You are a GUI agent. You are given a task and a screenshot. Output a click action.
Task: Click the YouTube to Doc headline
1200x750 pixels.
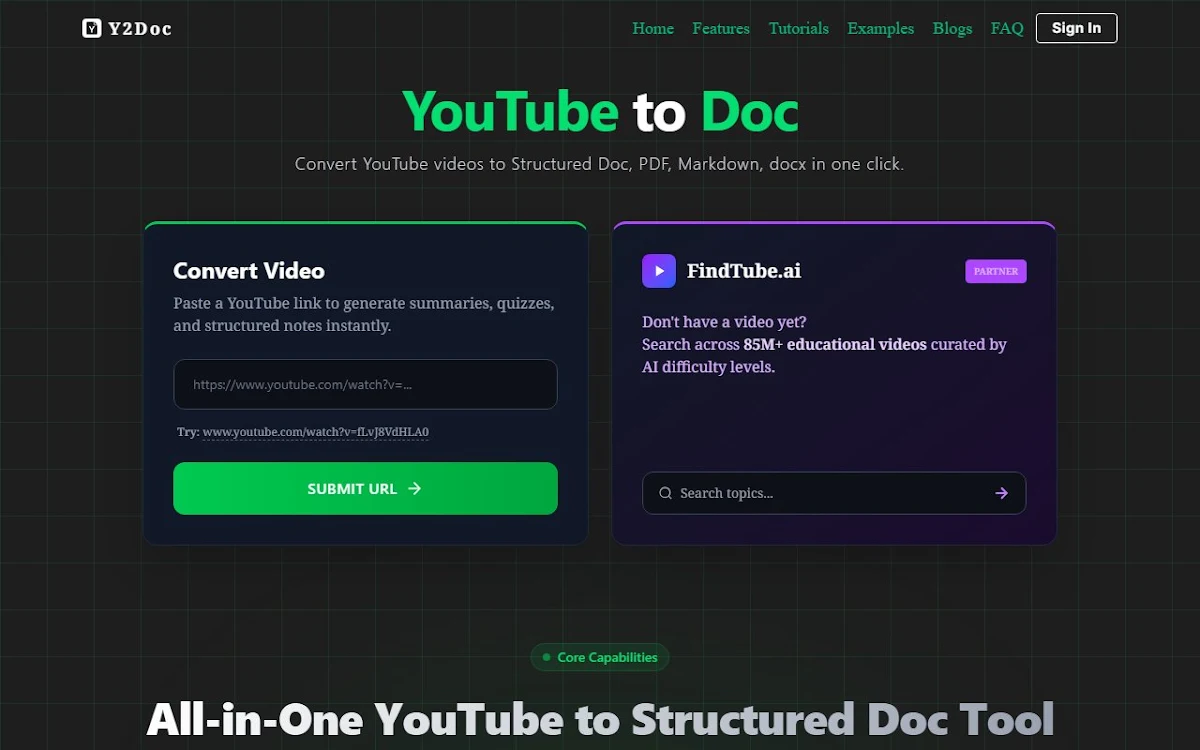click(600, 111)
